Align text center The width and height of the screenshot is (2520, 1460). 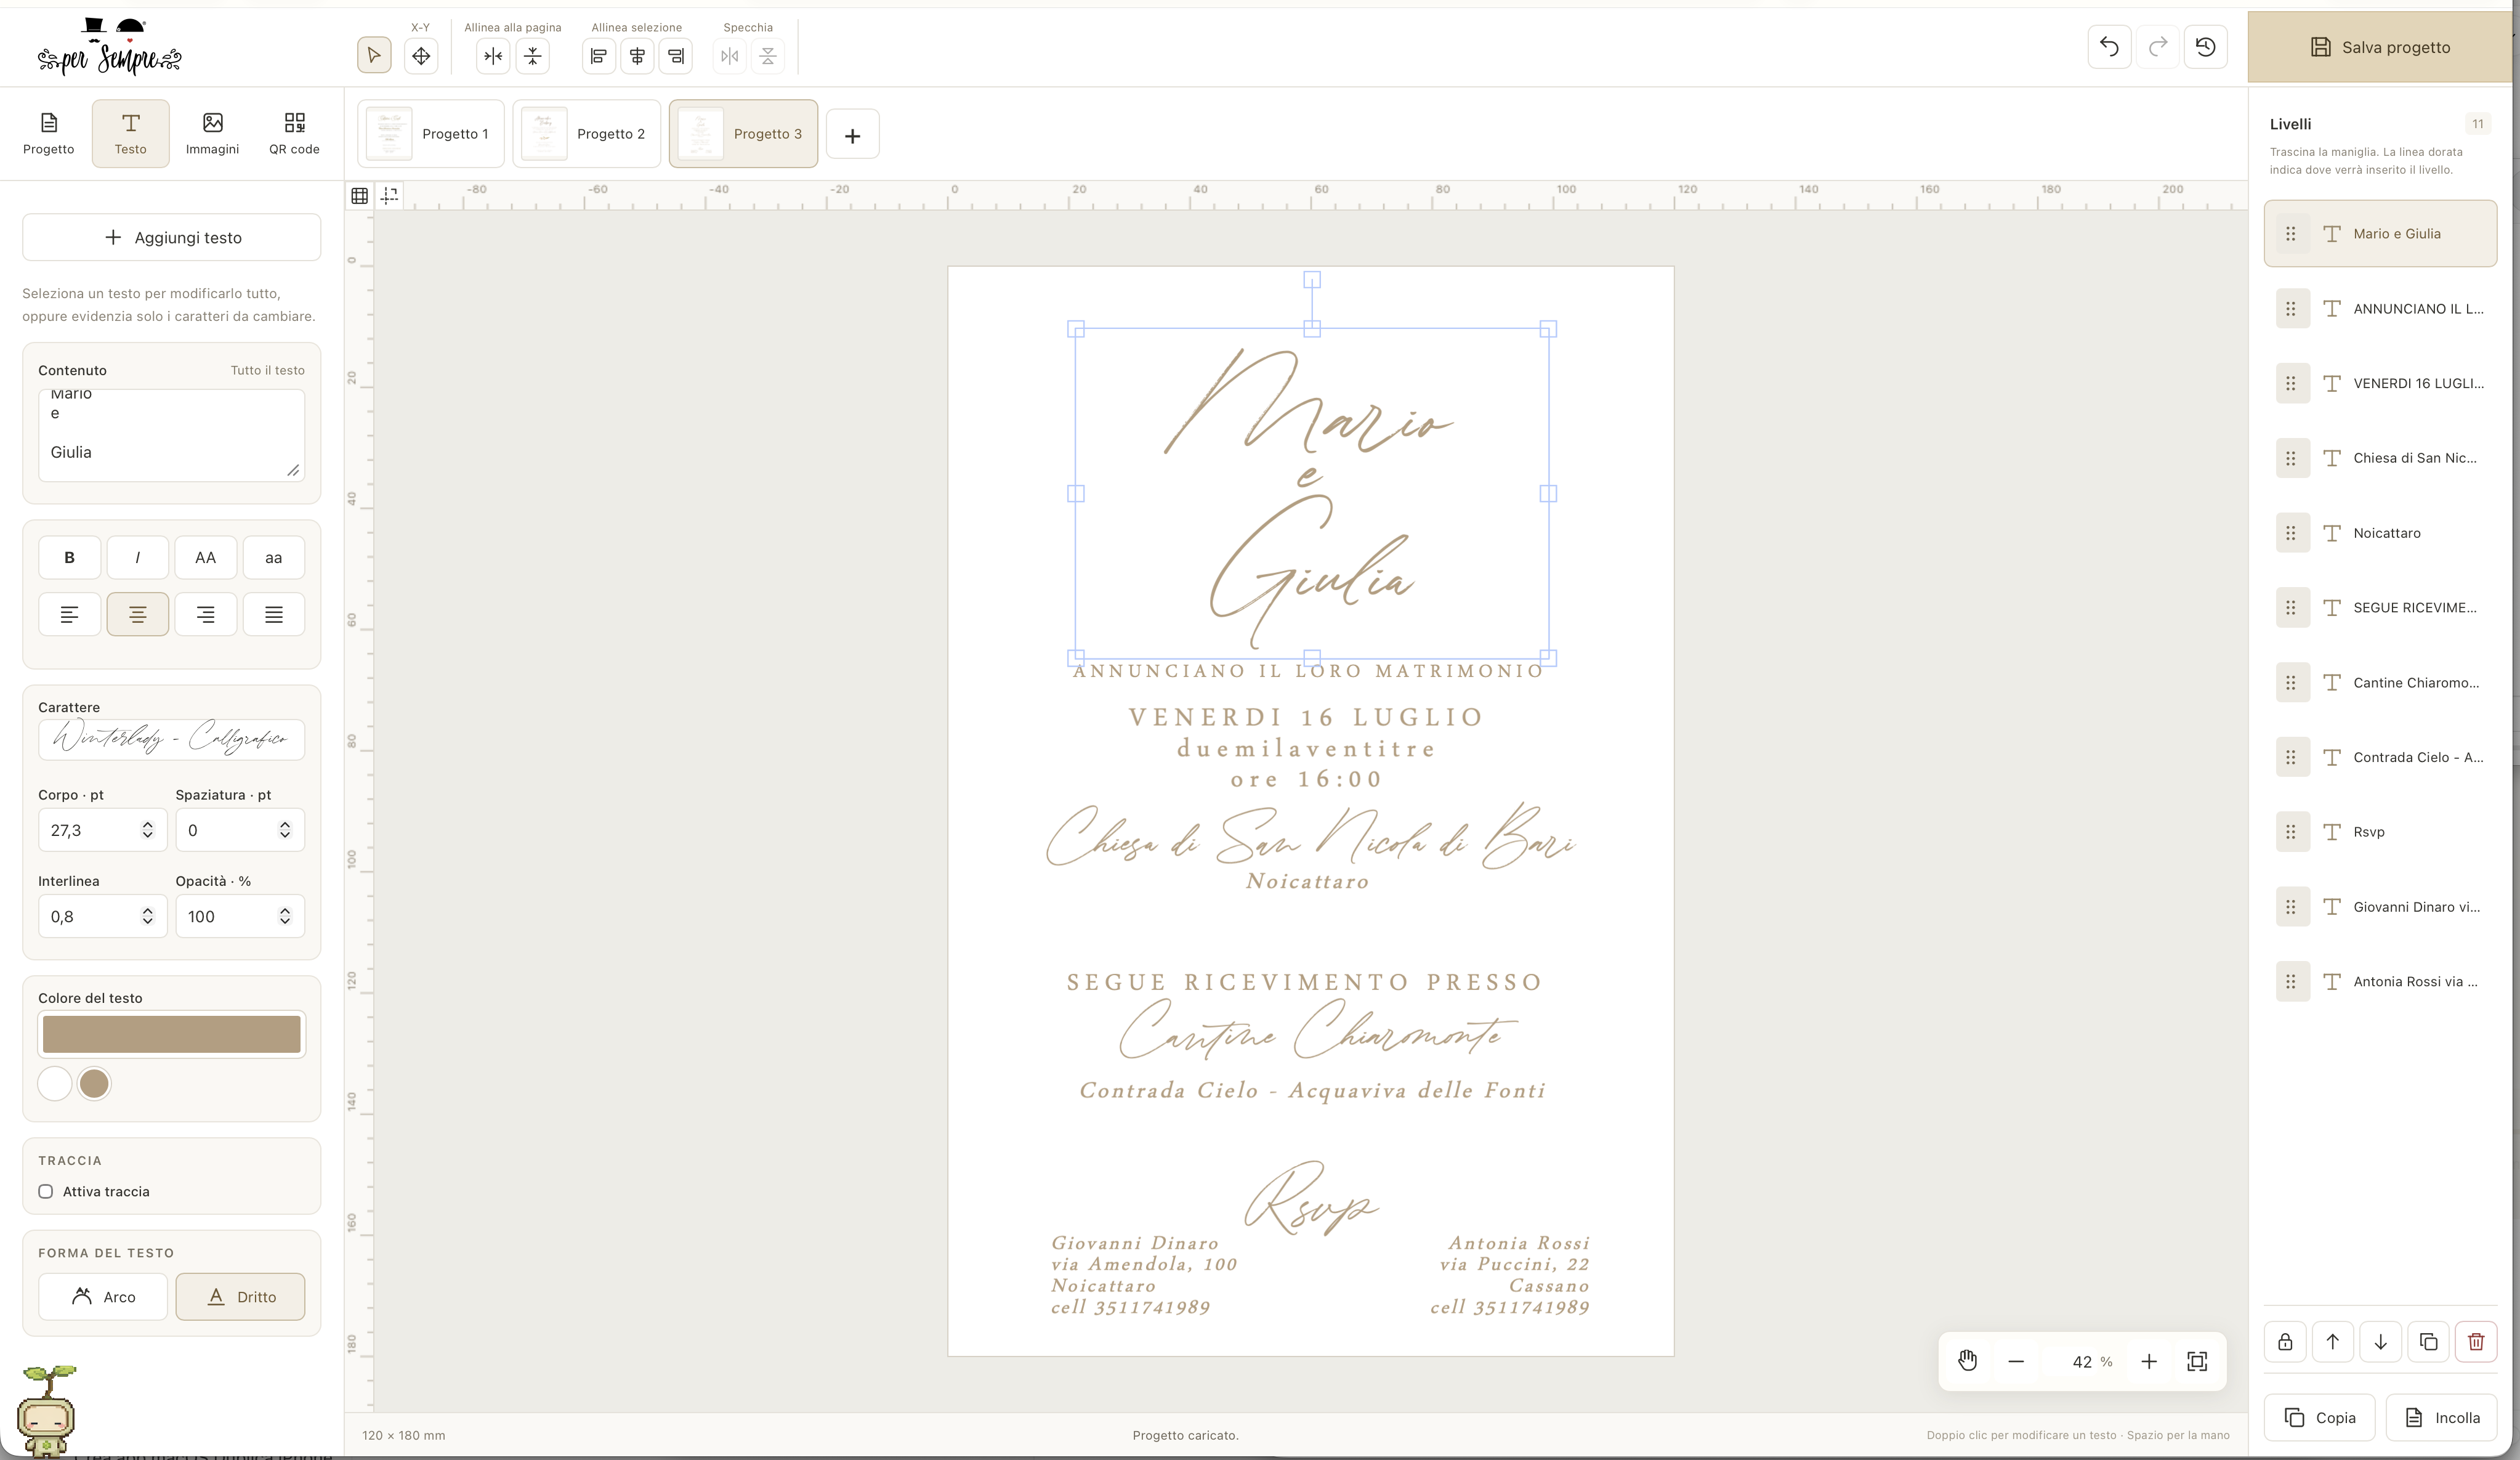tap(138, 614)
